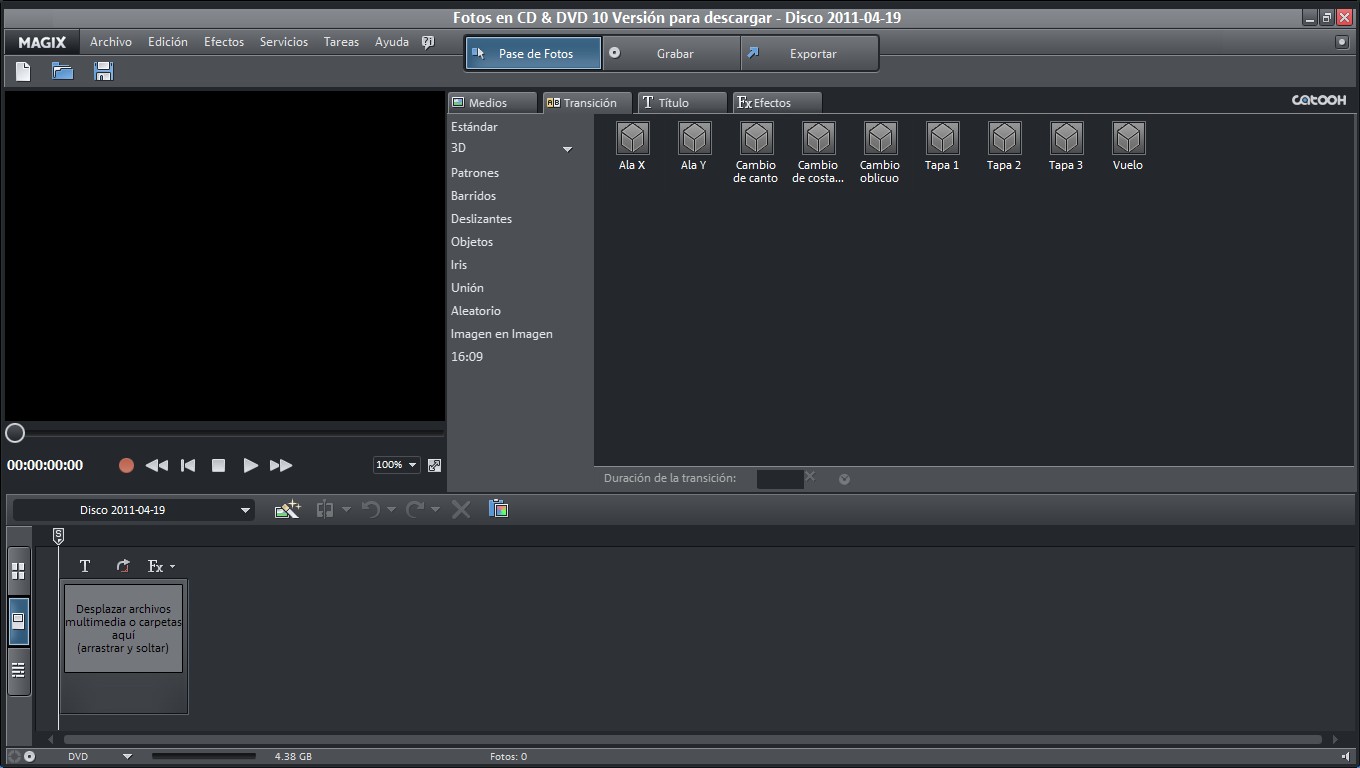Select the Estándar transition category
The height and width of the screenshot is (768, 1360).
coord(474,127)
